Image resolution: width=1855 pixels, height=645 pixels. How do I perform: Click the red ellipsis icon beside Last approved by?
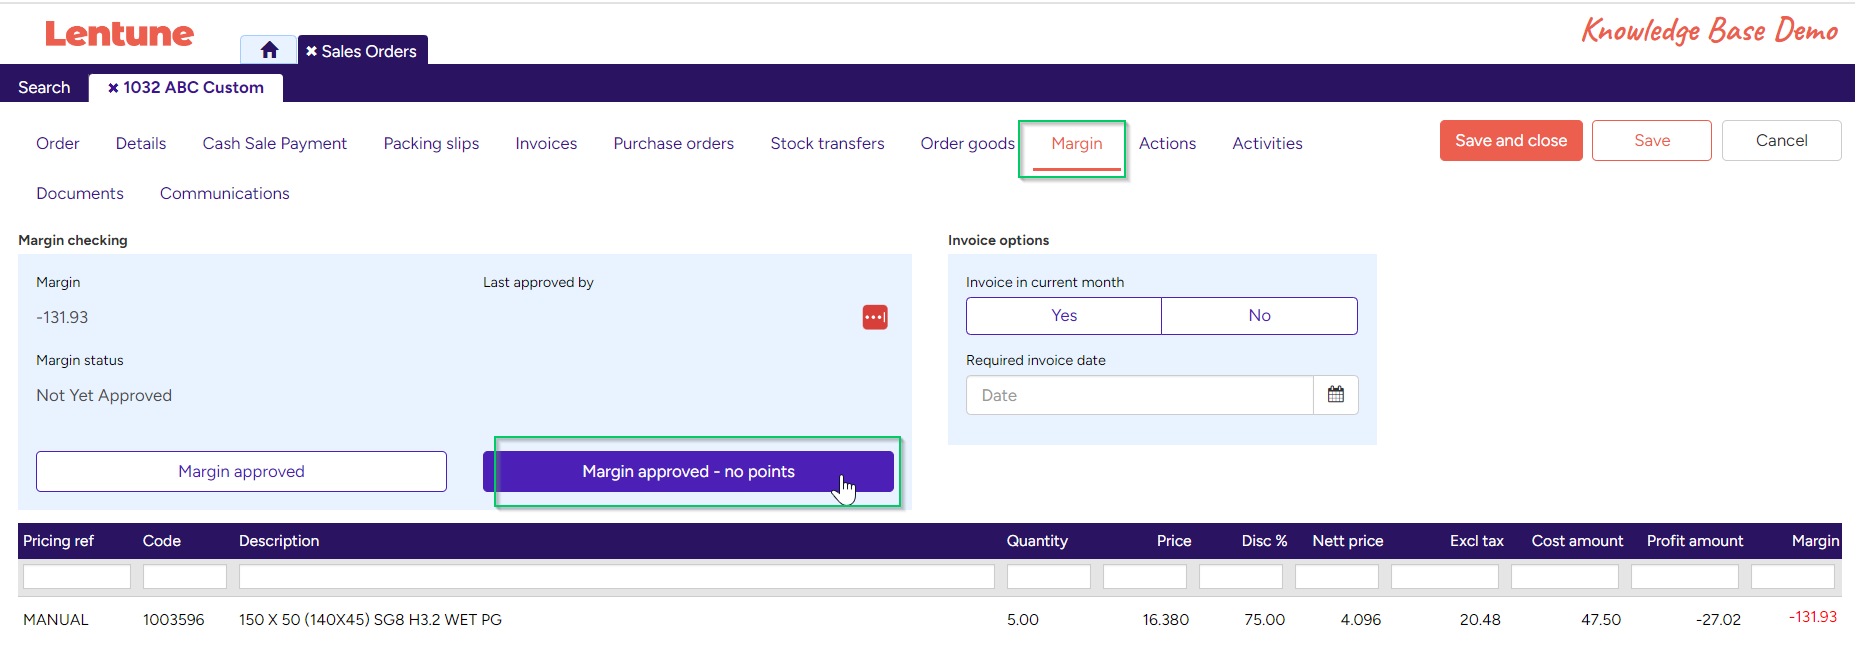875,317
